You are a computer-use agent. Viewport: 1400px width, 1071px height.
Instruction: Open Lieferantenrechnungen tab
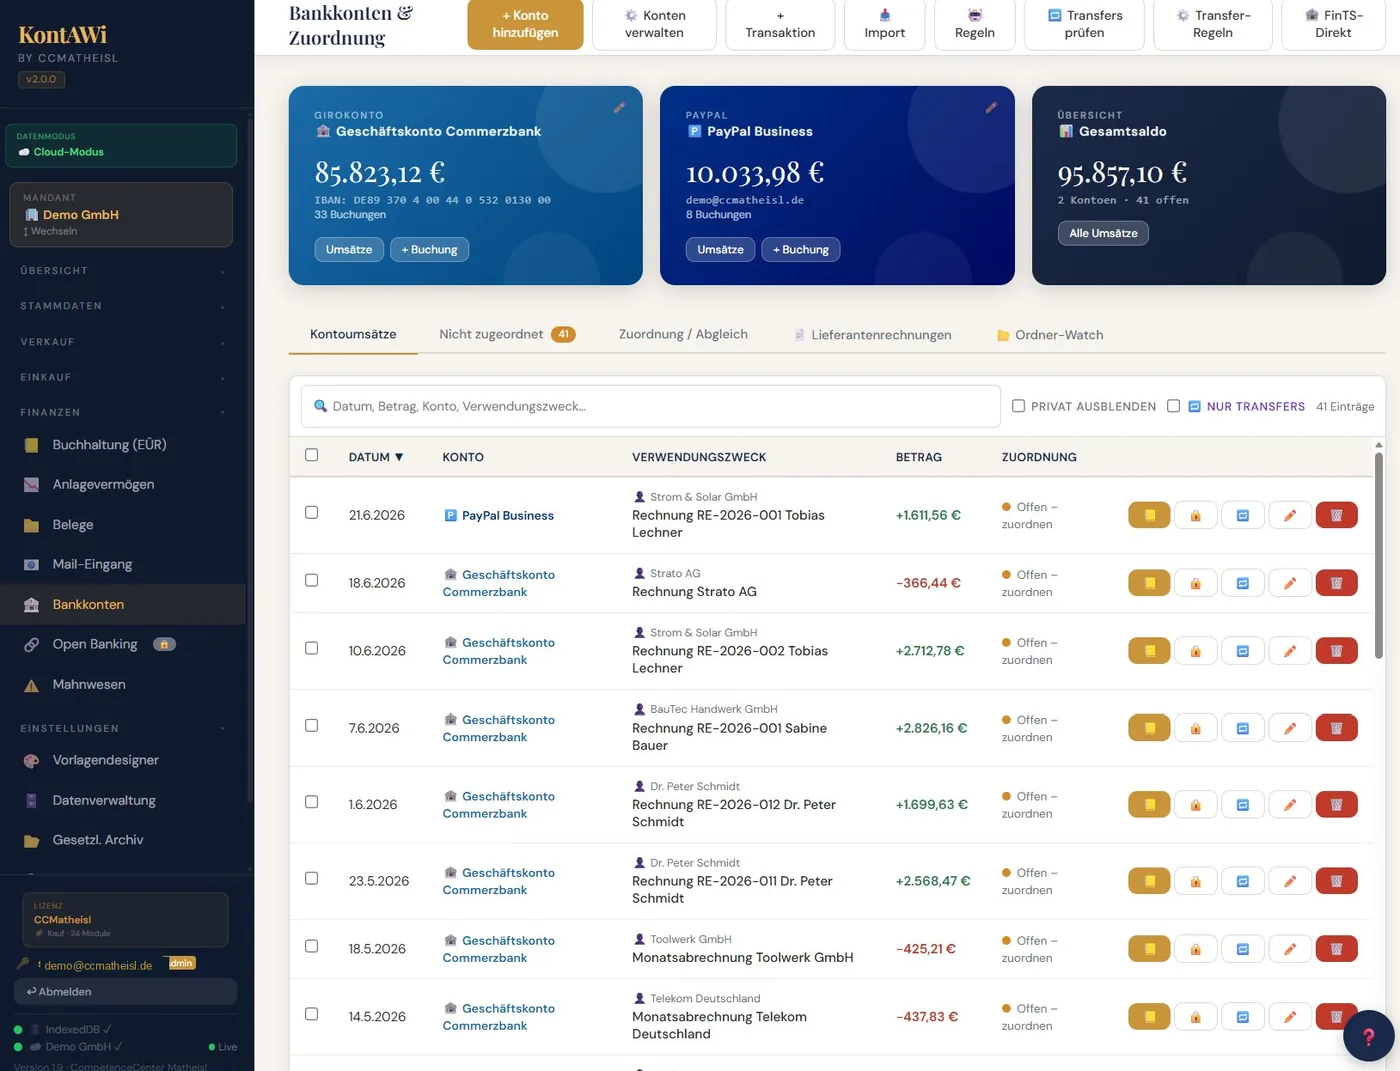pos(872,335)
